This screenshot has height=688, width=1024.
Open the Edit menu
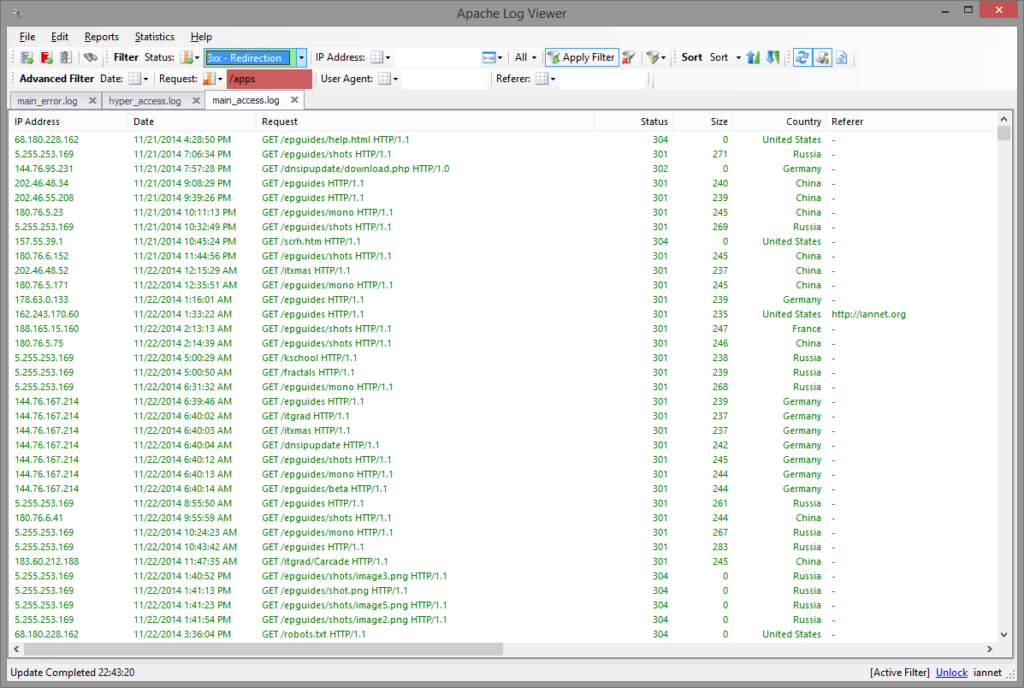(59, 37)
